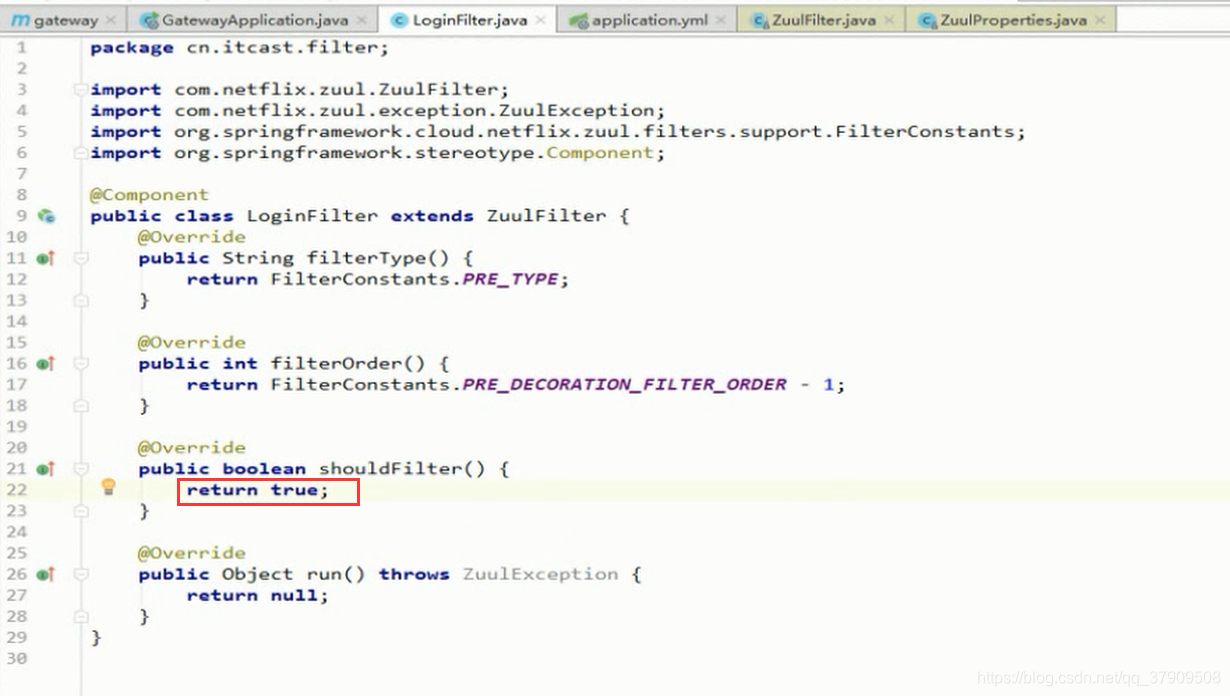Screen dimensions: 1230x696
Task: Click 'PRE_TYPE' constant in filterType
Action: click(510, 279)
